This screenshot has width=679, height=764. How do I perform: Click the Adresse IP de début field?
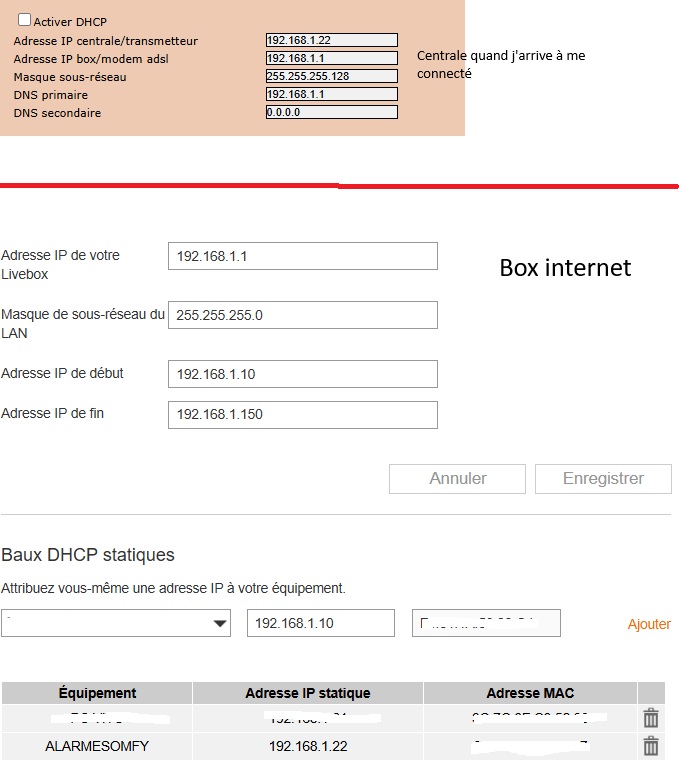pos(303,374)
